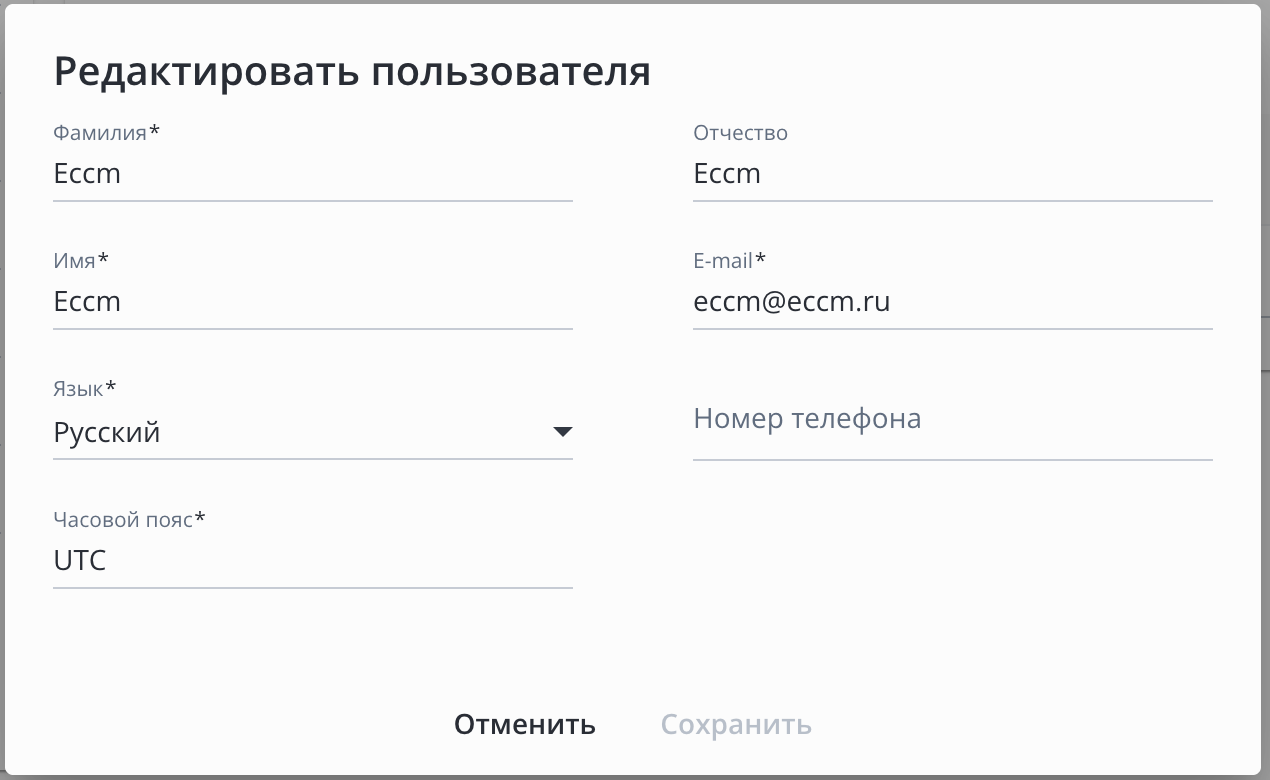This screenshot has height=780, width=1270.
Task: Open the language selector showing Русский
Action: (x=300, y=433)
